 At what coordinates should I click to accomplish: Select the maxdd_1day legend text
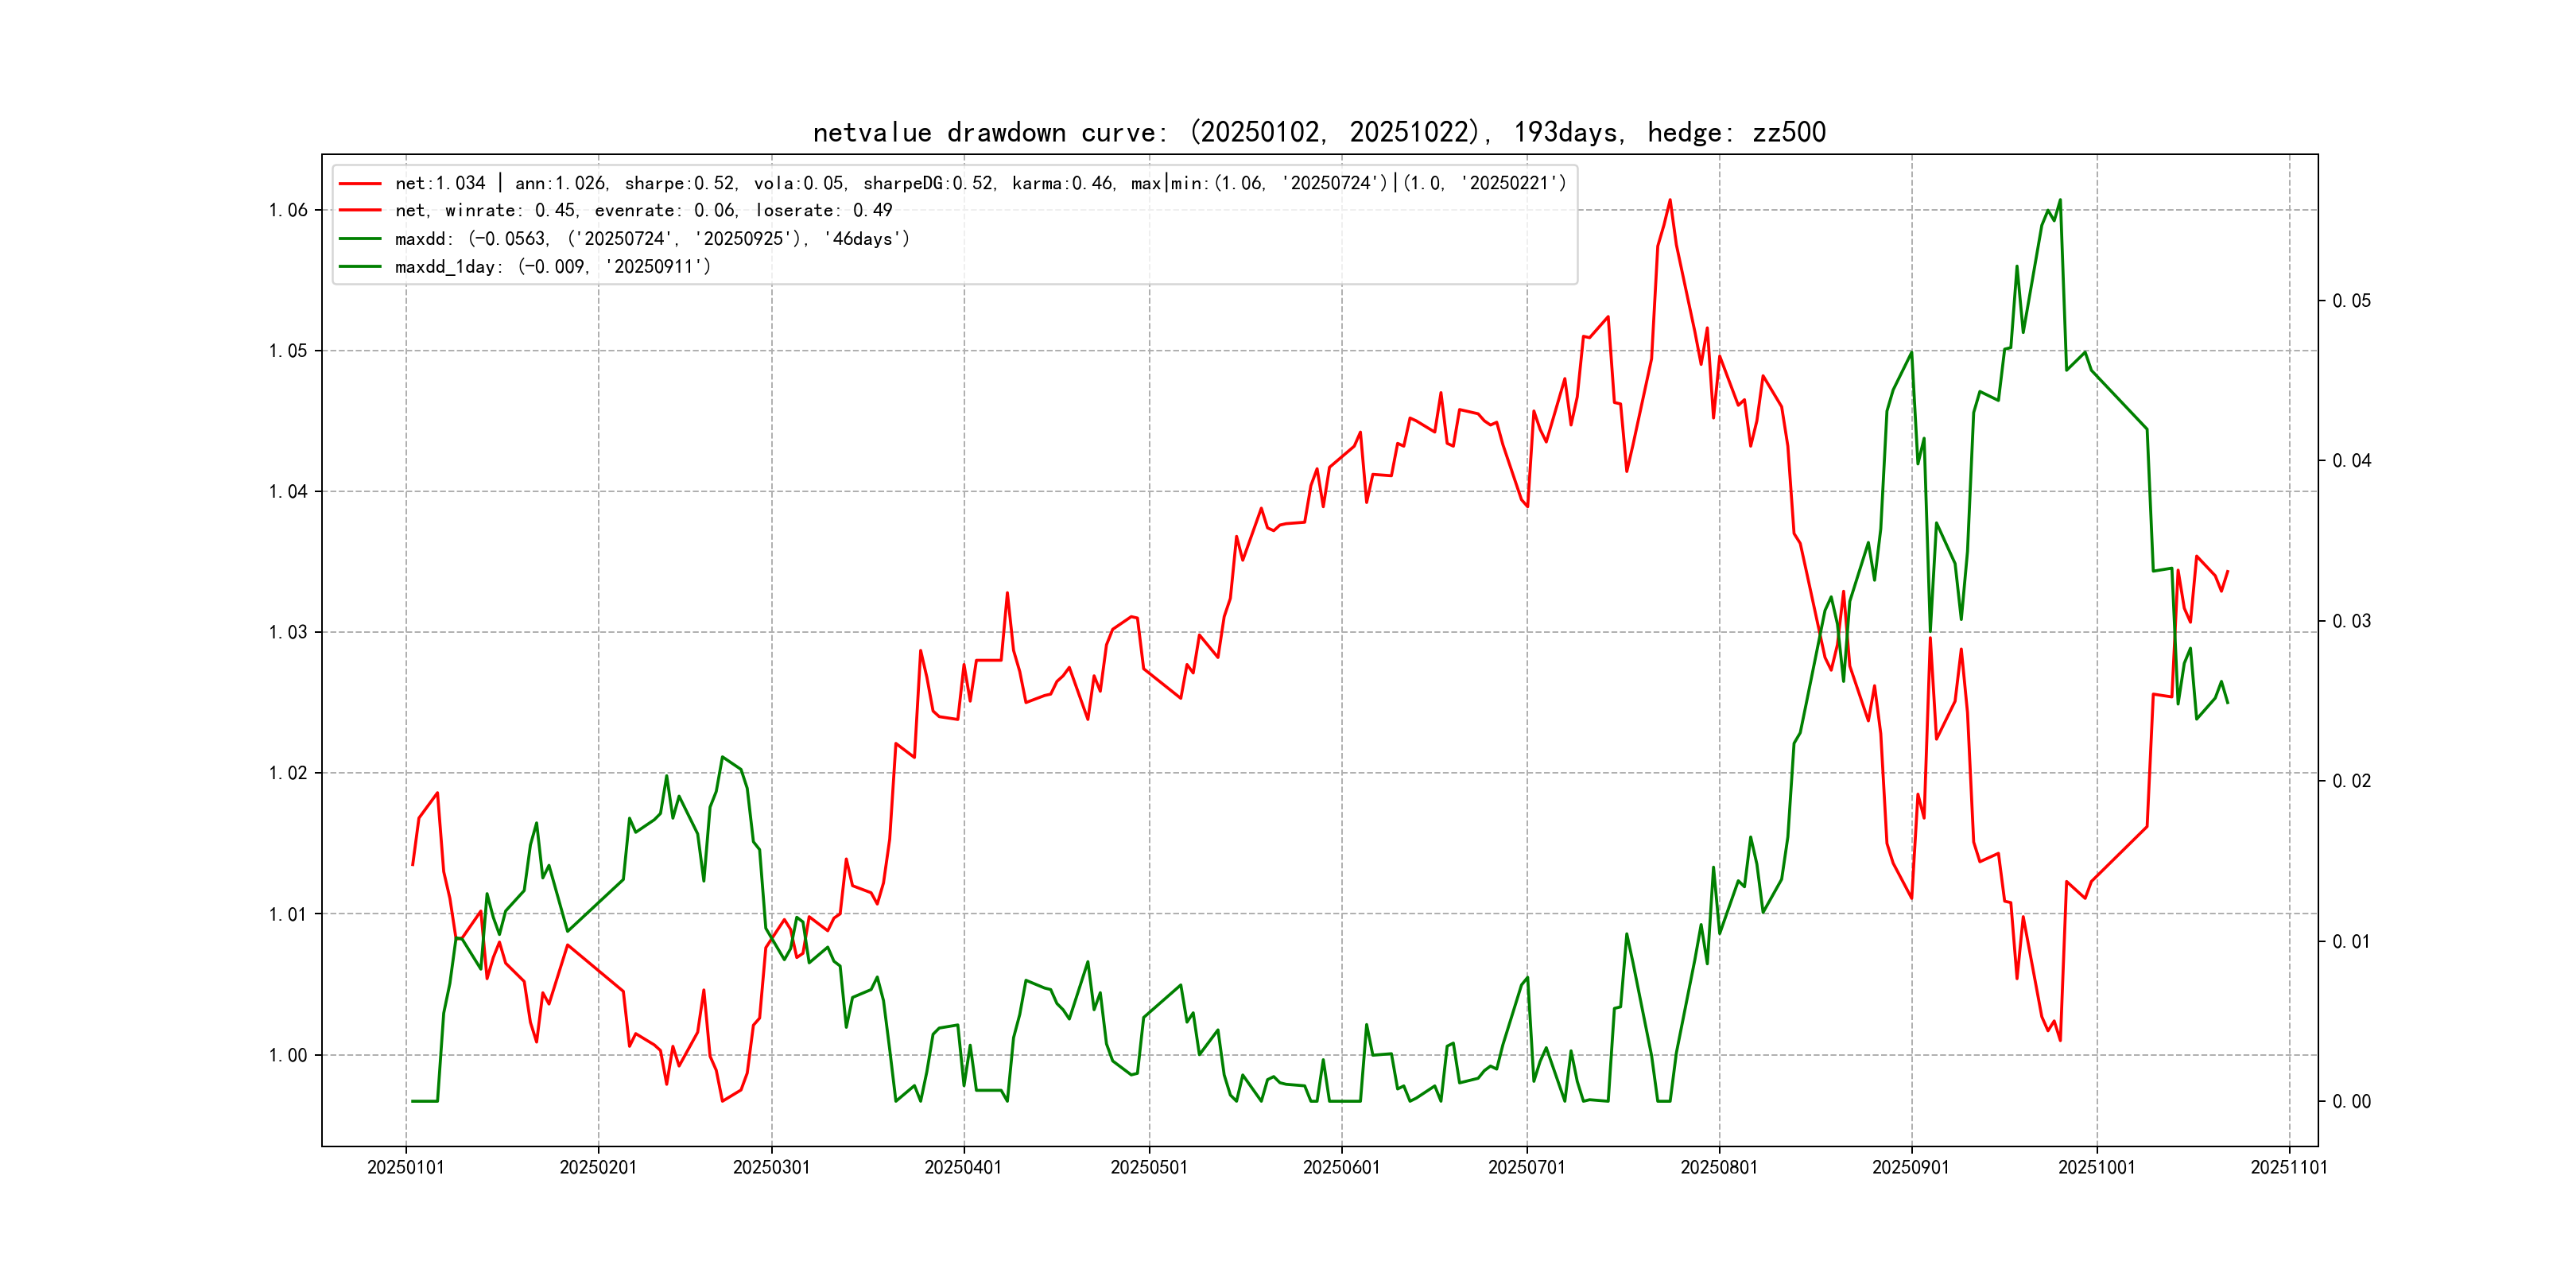tap(552, 267)
